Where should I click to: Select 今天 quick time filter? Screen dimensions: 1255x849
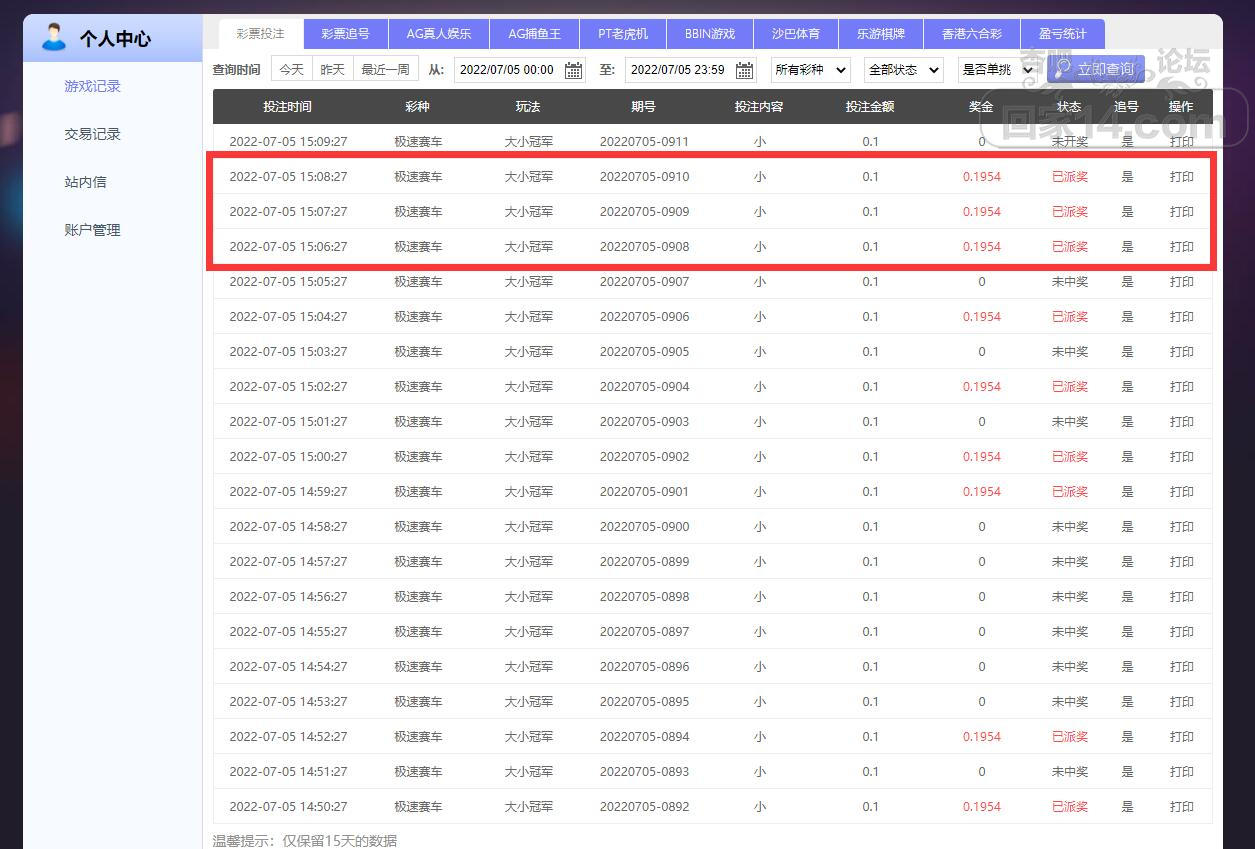291,70
